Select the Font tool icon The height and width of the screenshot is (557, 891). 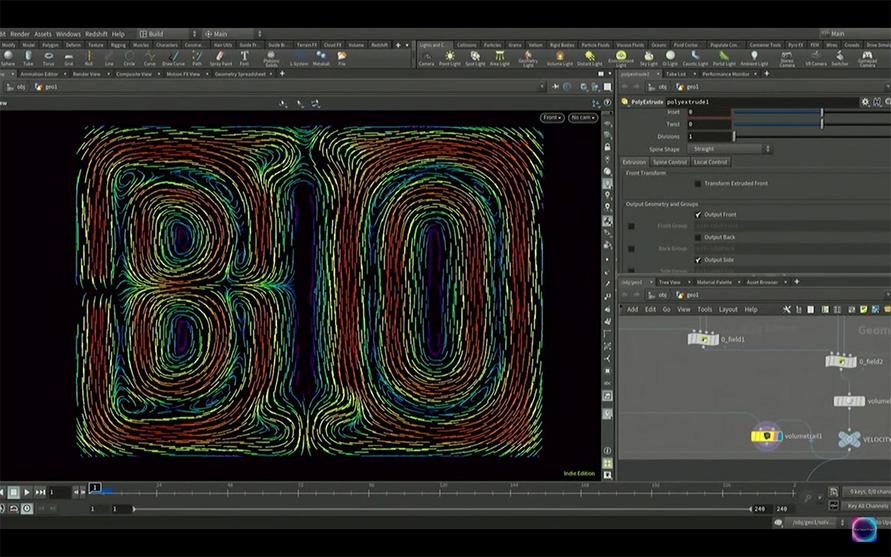(x=244, y=57)
